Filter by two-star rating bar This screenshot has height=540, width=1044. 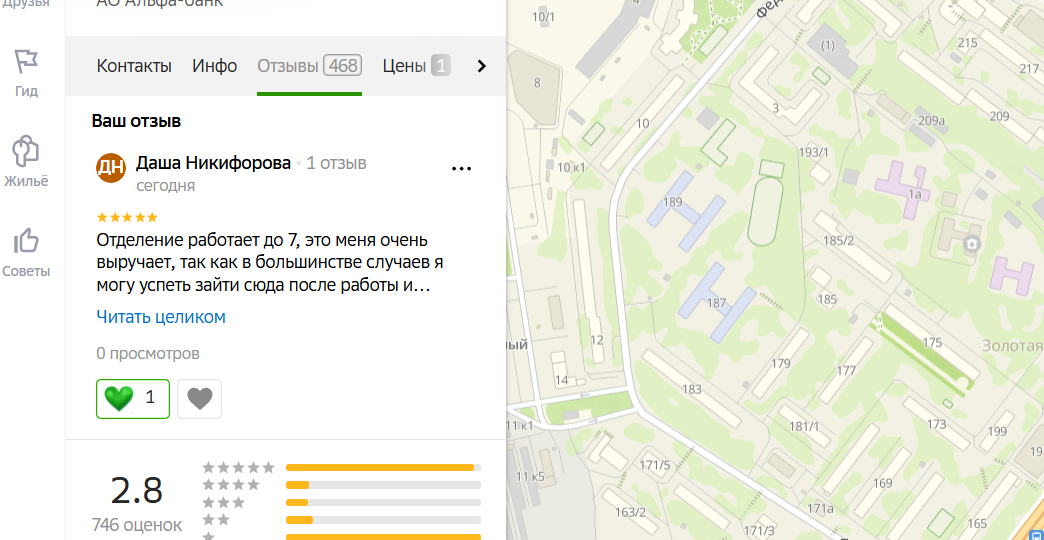point(383,519)
